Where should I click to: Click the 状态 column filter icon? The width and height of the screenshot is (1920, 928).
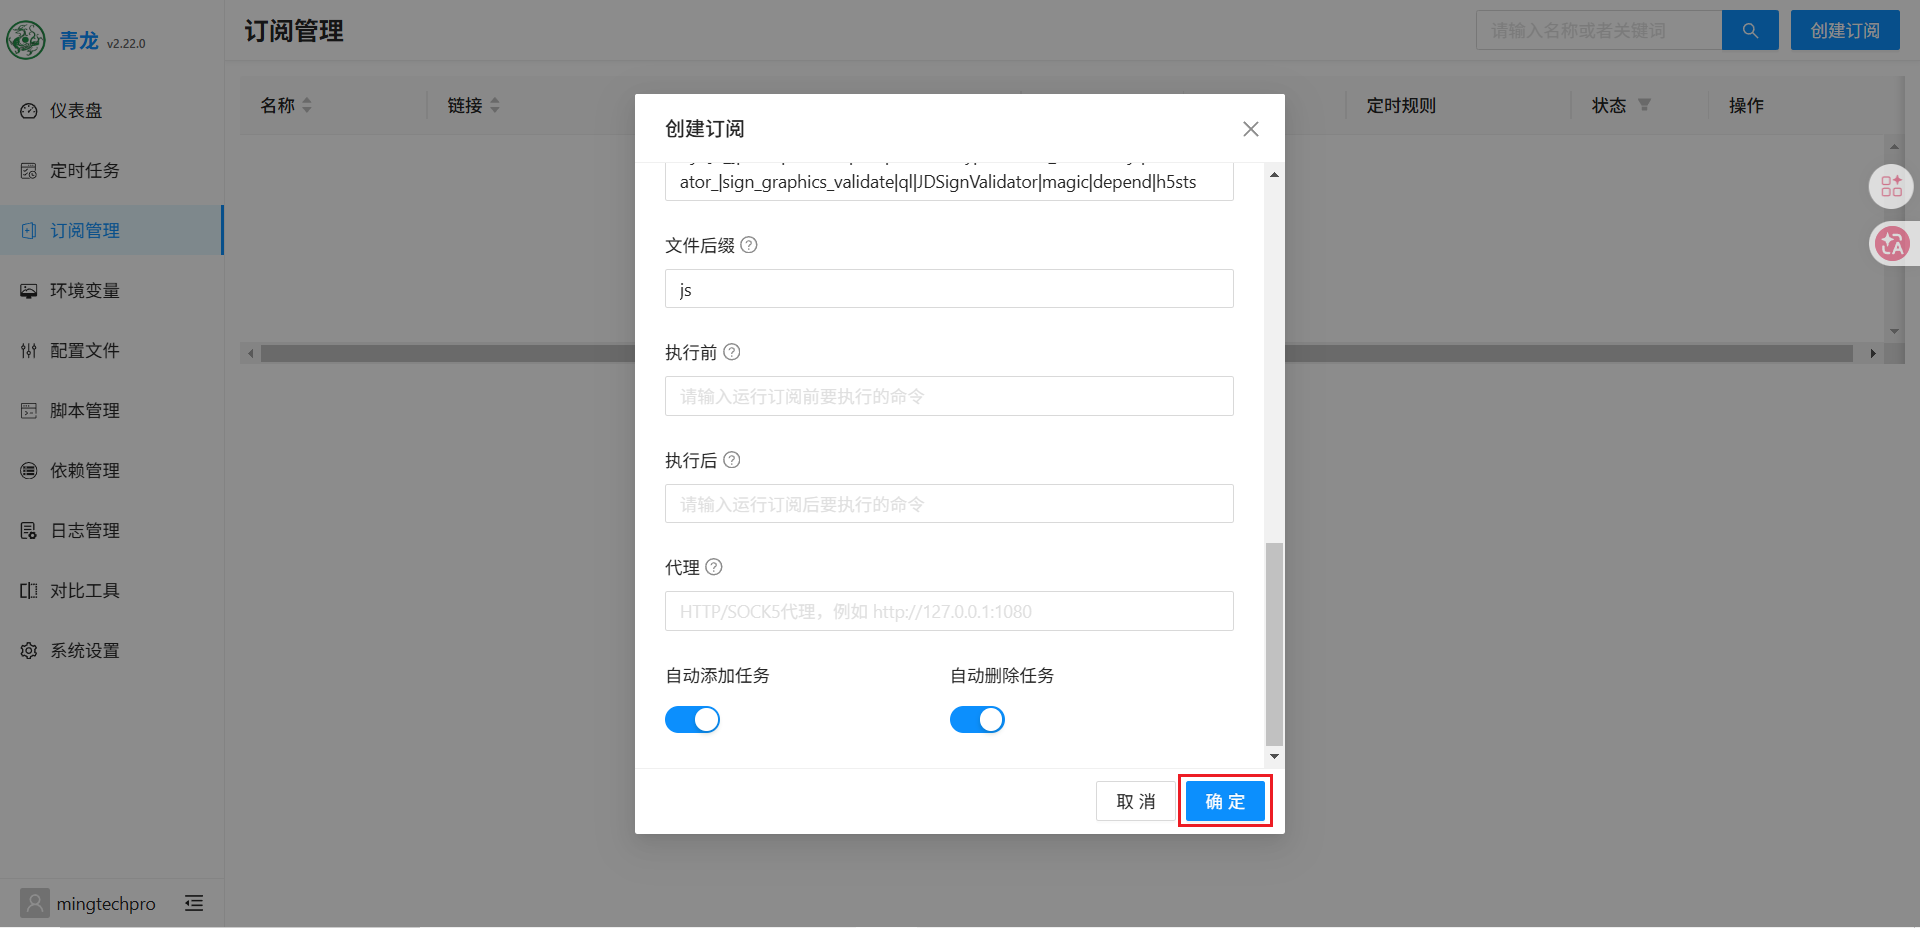pyautogui.click(x=1644, y=105)
